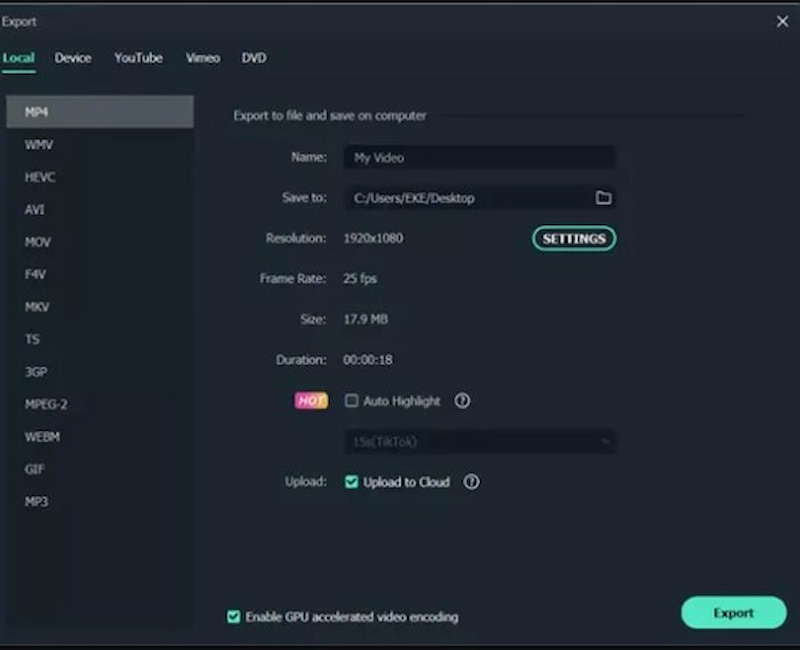Open resolution SETTINGS
Image resolution: width=800 pixels, height=650 pixels.
573,239
